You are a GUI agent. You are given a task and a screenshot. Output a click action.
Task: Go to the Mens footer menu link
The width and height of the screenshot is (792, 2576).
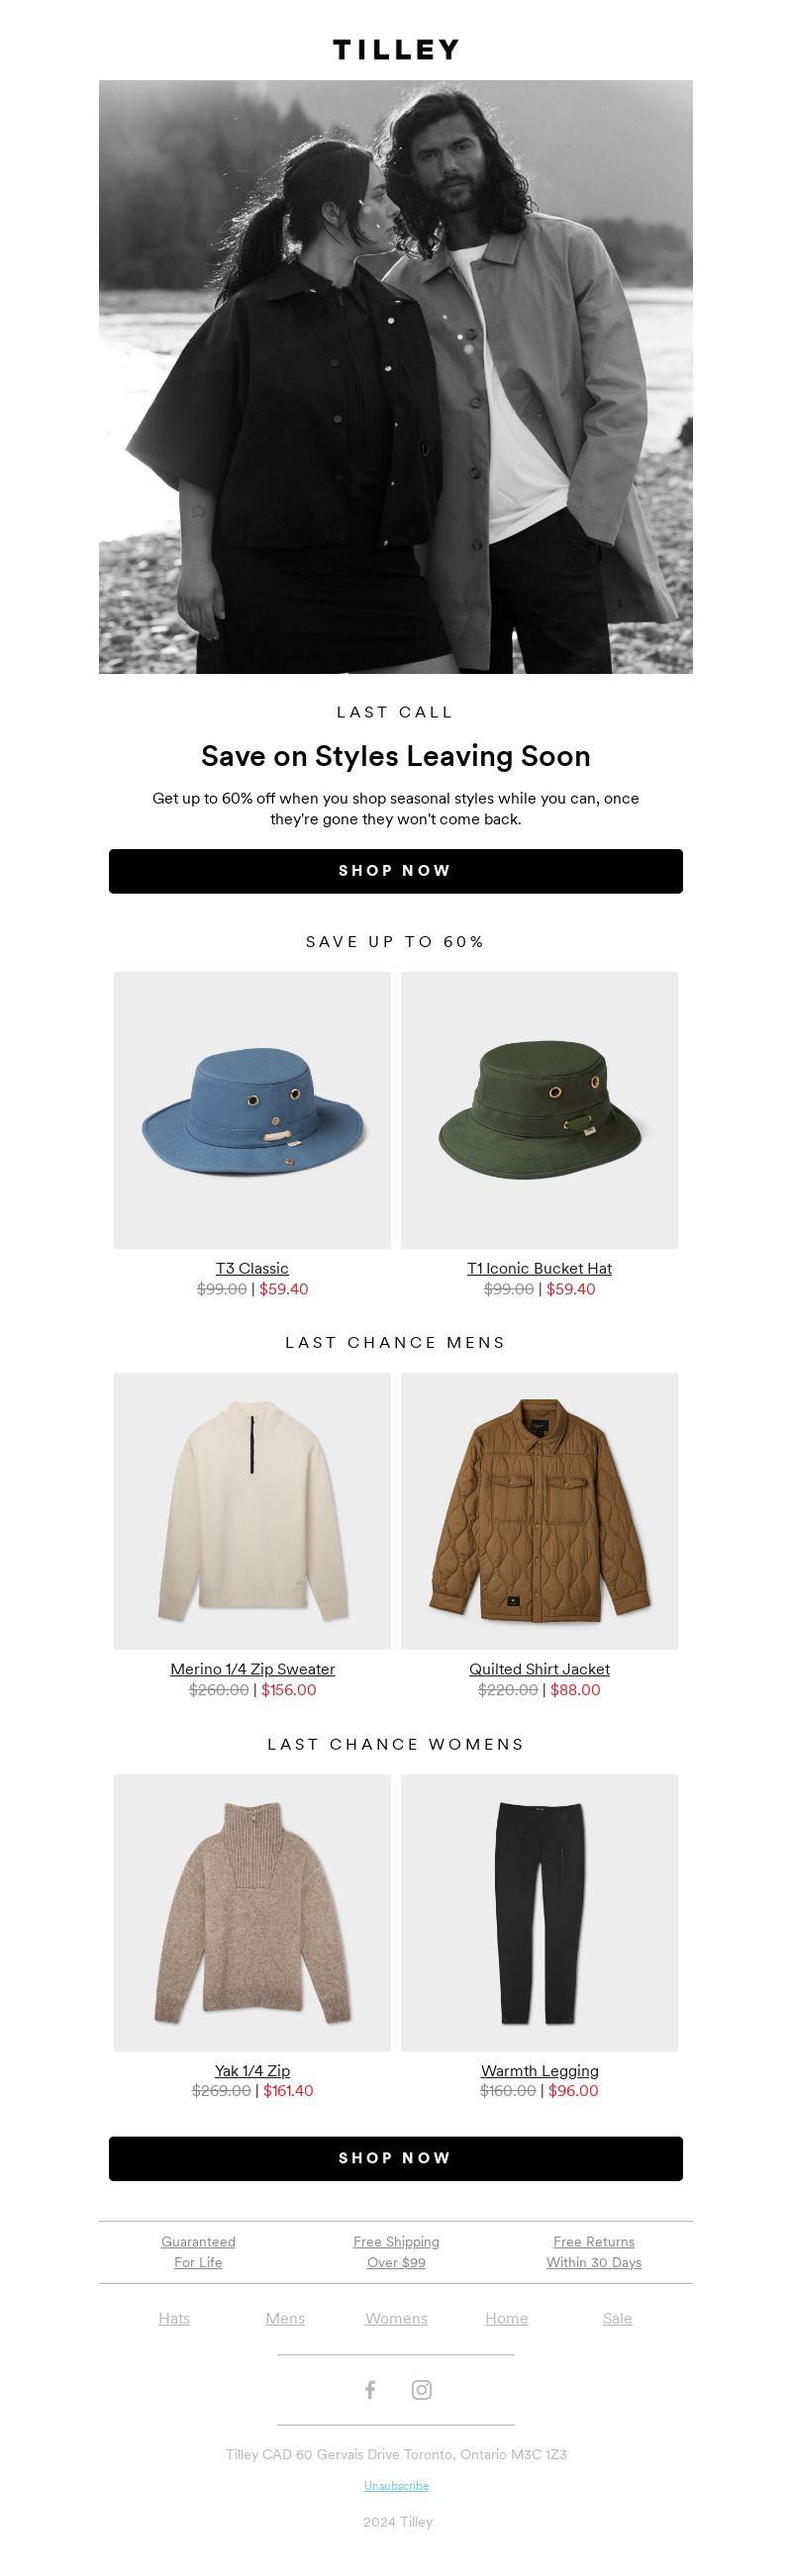pyautogui.click(x=285, y=2318)
